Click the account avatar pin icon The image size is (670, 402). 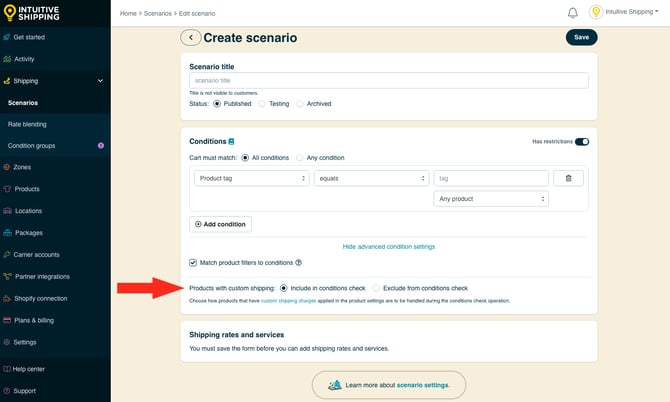point(596,12)
